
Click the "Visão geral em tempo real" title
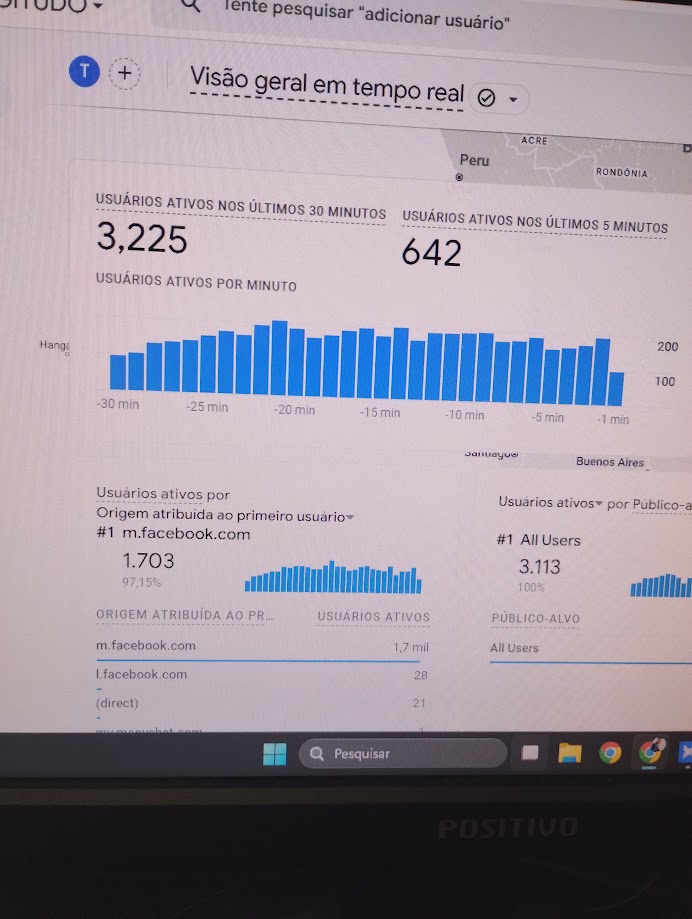(x=327, y=85)
